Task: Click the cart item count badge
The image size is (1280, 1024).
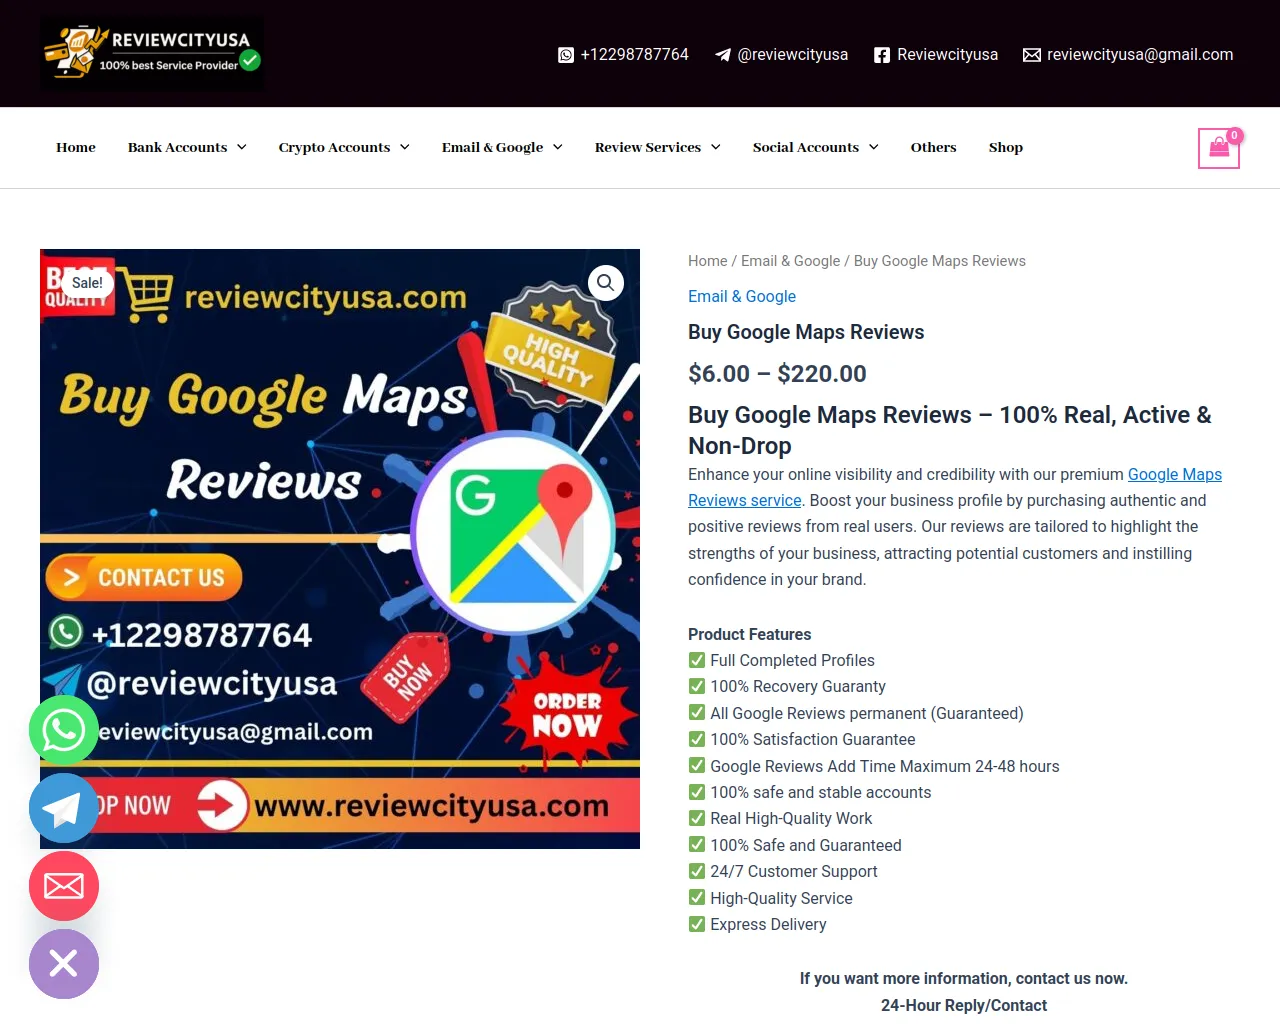Action: point(1235,135)
